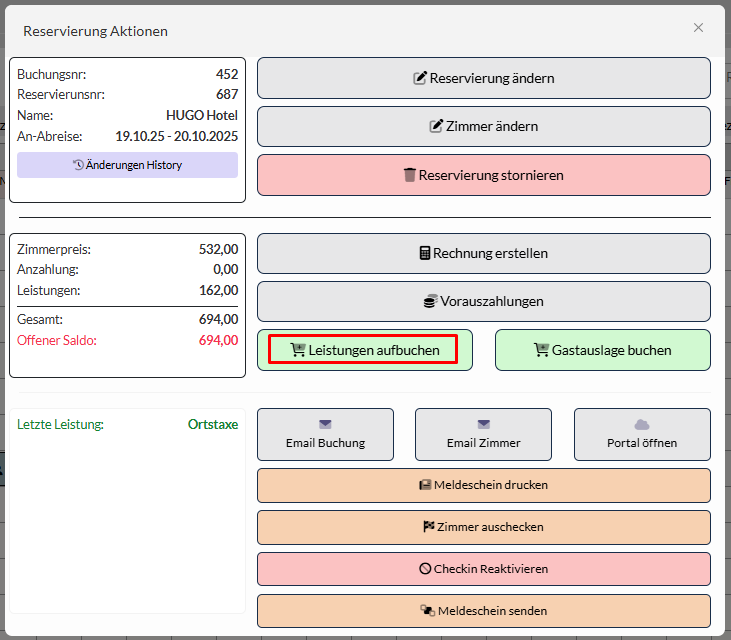This screenshot has width=731, height=640.
Task: Click the Reservierung Aktionen dialog title
Action: tap(95, 31)
